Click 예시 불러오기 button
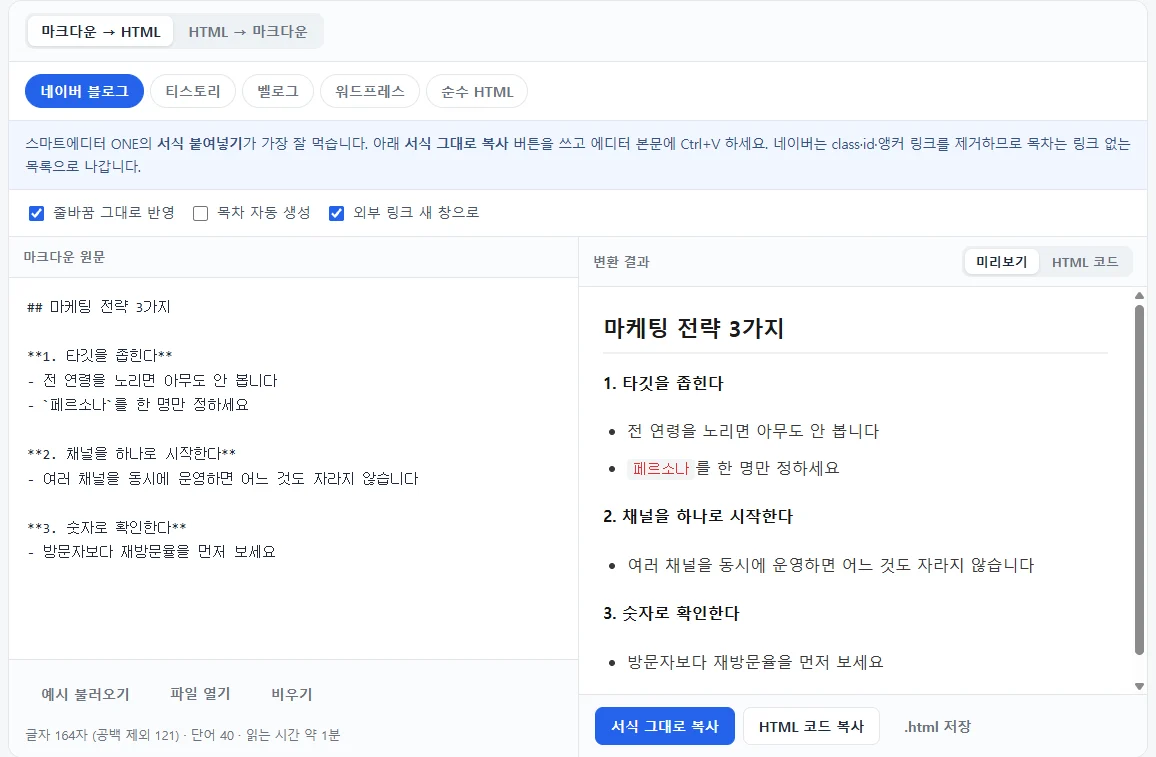Image resolution: width=1156 pixels, height=757 pixels. (86, 694)
